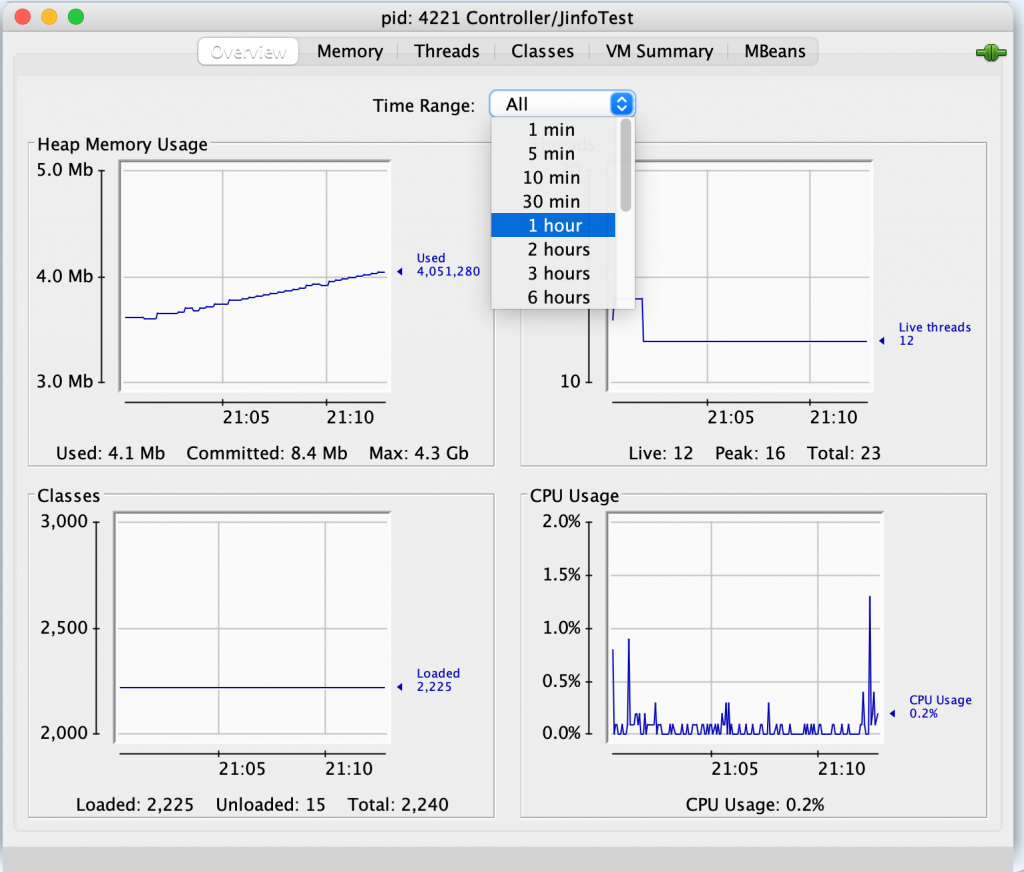The image size is (1024, 872).
Task: Click the 'Total: 2,240' classes text
Action: [x=398, y=805]
